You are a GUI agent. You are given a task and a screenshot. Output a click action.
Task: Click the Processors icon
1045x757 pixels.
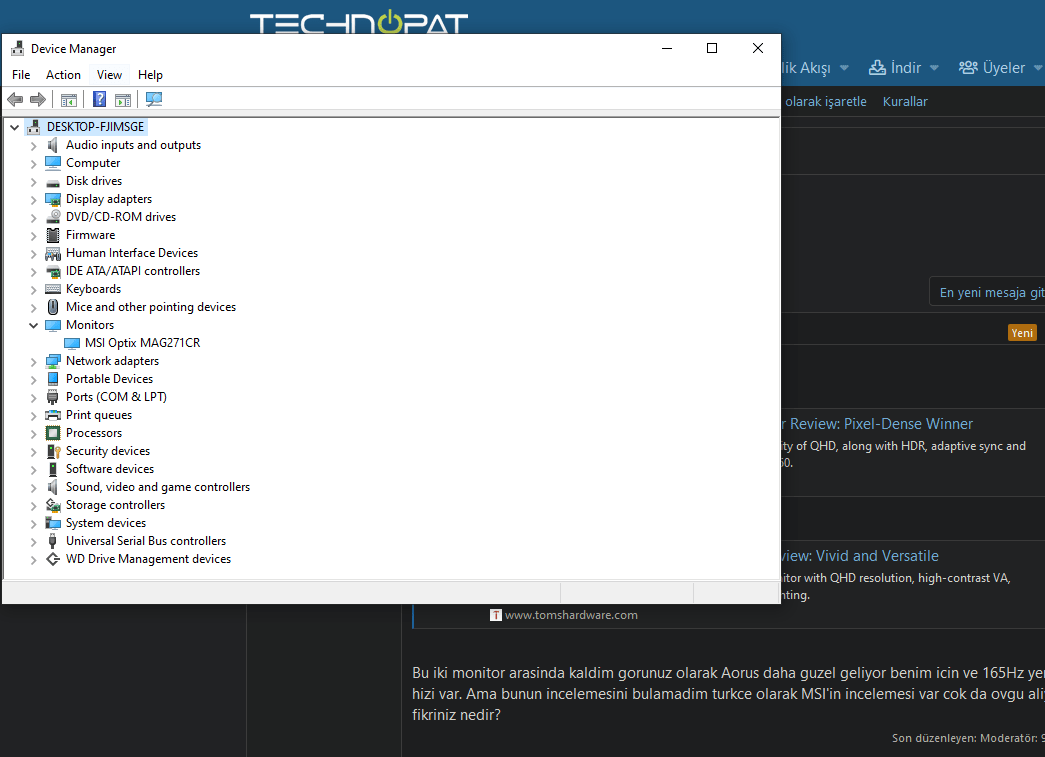pos(53,432)
